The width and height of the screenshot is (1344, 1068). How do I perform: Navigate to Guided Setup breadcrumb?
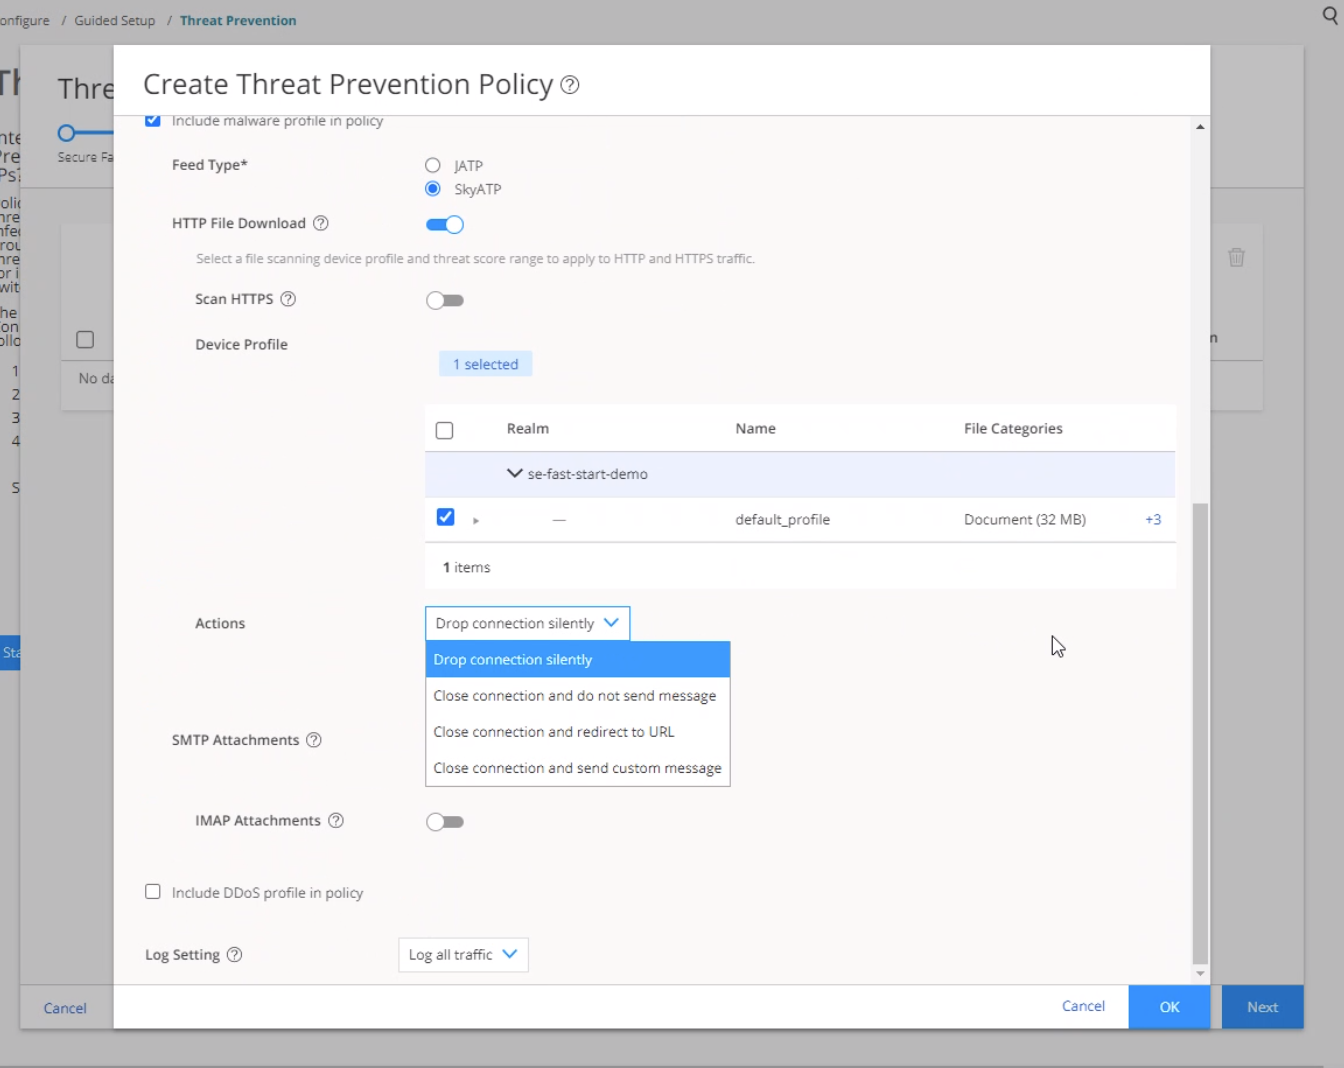click(114, 20)
